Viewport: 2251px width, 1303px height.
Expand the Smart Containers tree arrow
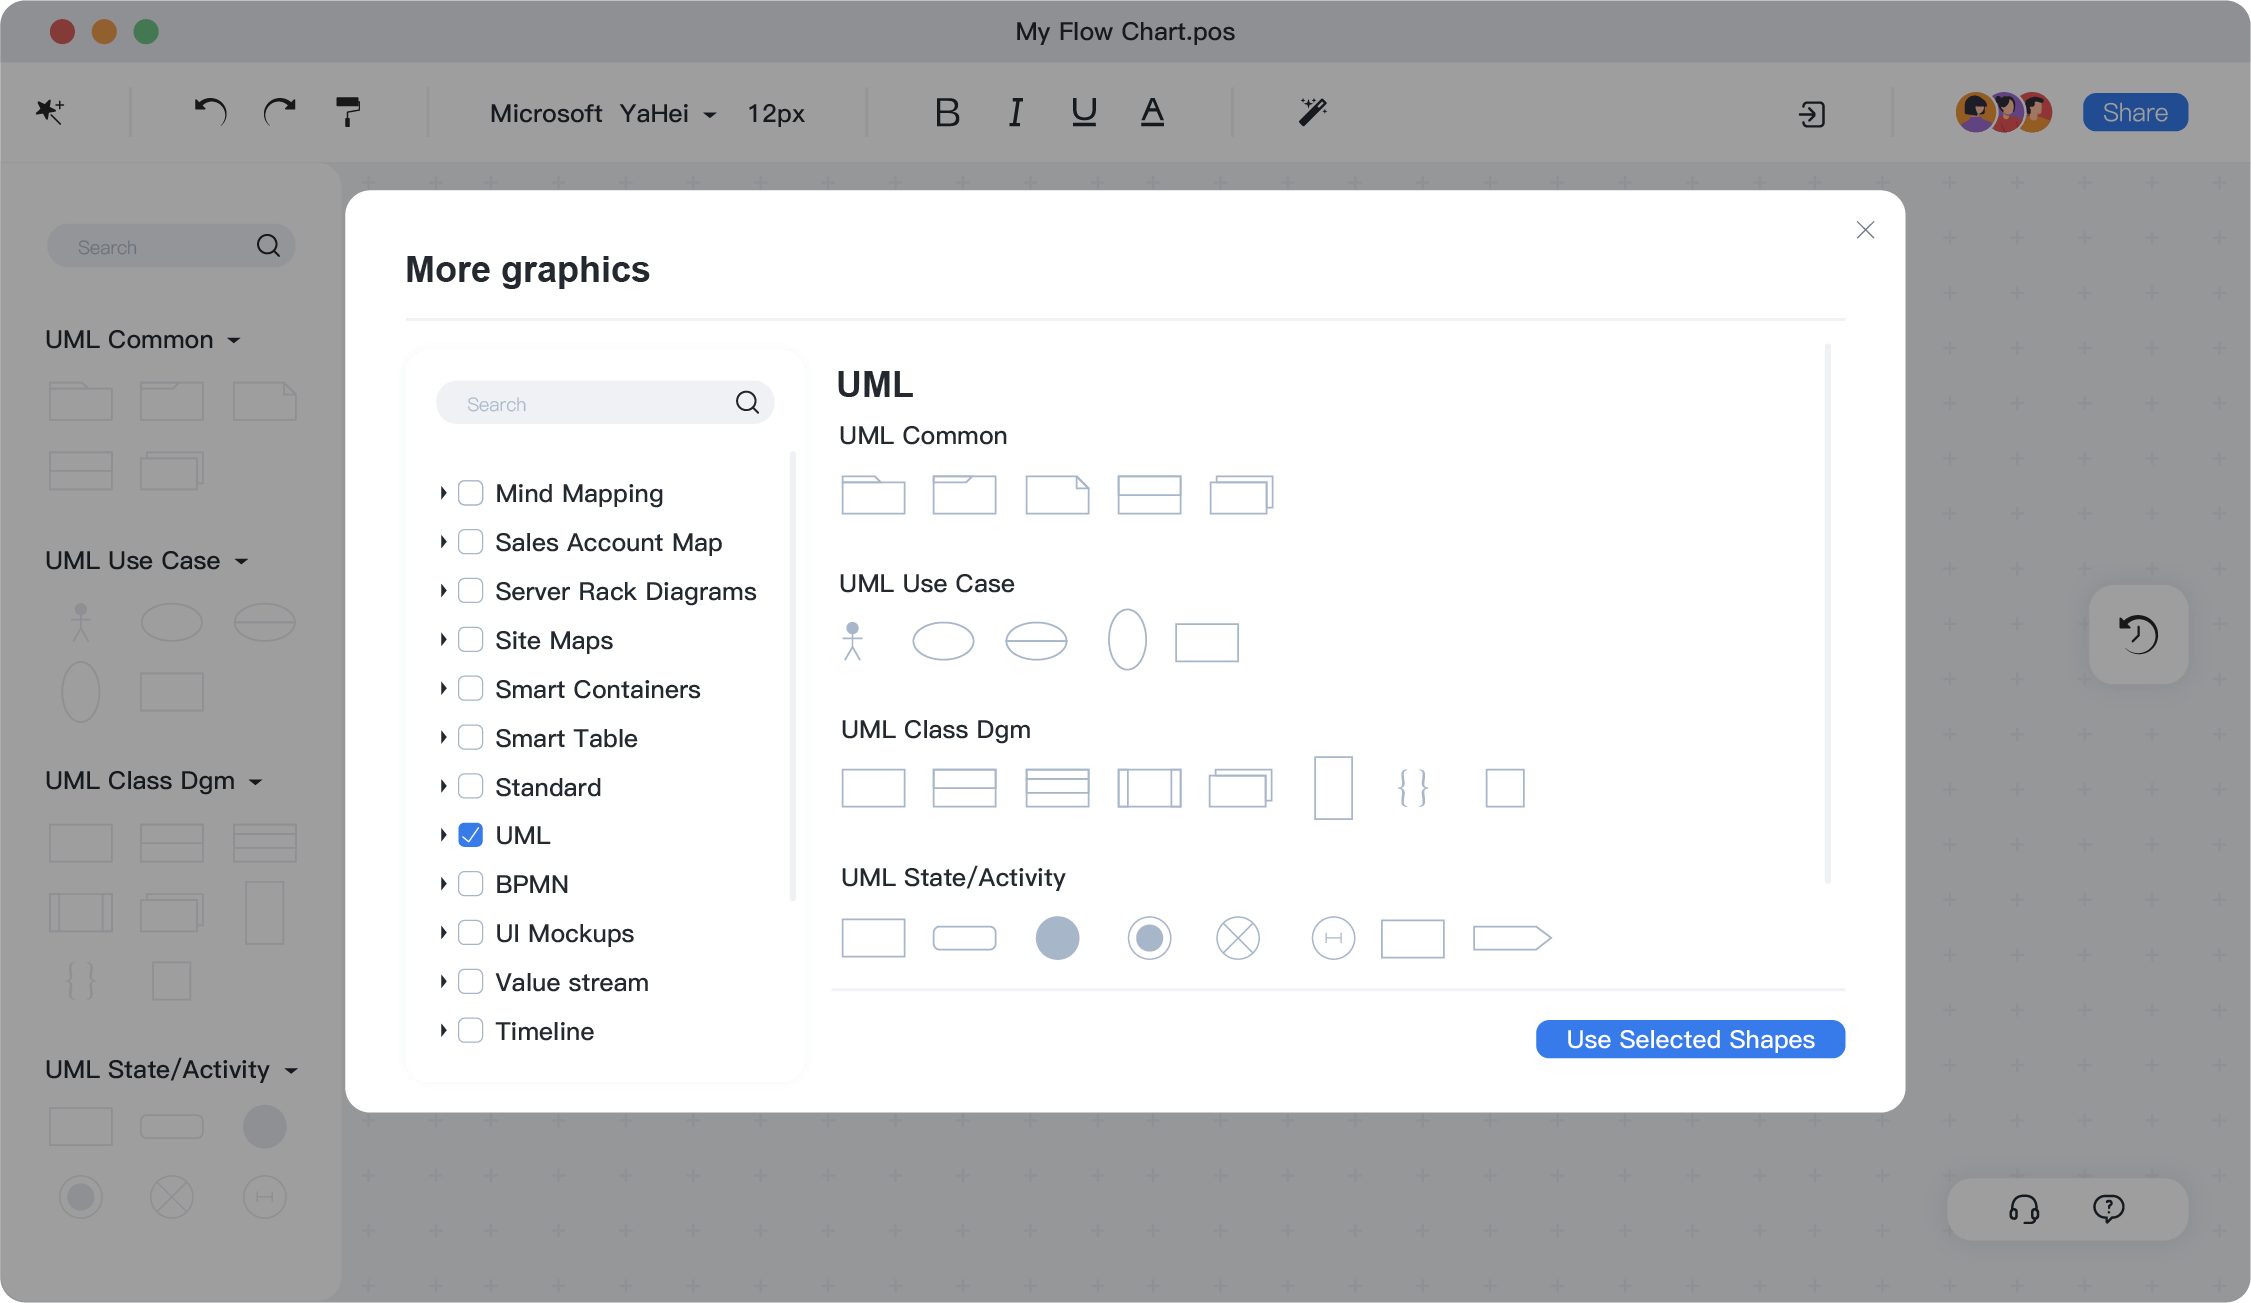(x=443, y=689)
